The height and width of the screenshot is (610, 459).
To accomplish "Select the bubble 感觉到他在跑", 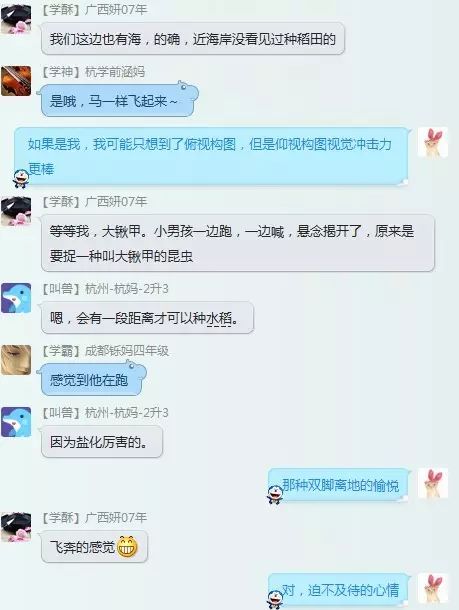I will tap(92, 379).
